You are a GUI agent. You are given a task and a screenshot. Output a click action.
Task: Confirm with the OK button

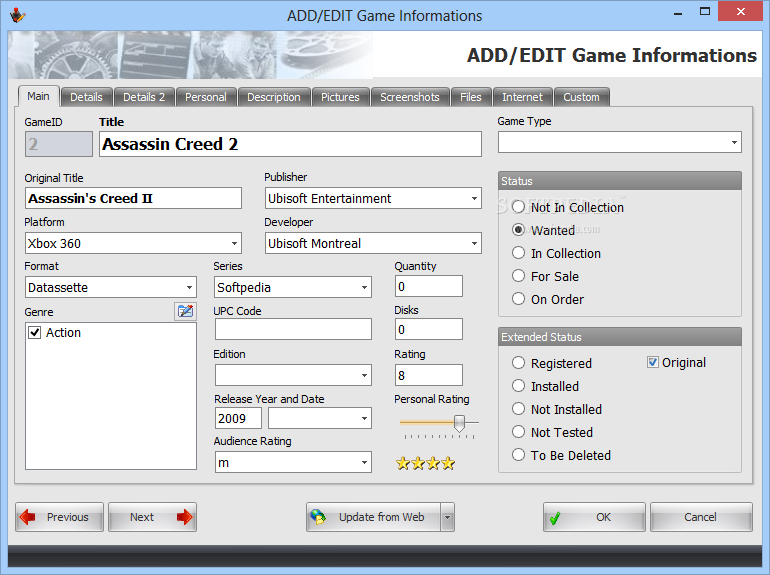pyautogui.click(x=594, y=517)
